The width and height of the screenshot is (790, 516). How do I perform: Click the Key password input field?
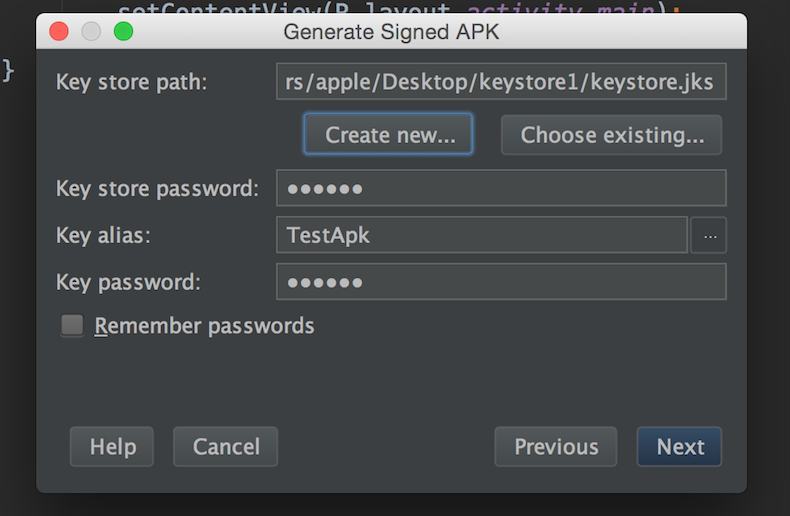point(501,282)
